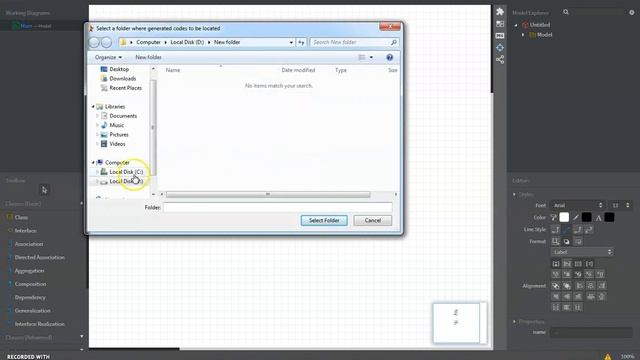The width and height of the screenshot is (640, 360).
Task: Click the share icon in the right icon strip
Action: (x=500, y=60)
